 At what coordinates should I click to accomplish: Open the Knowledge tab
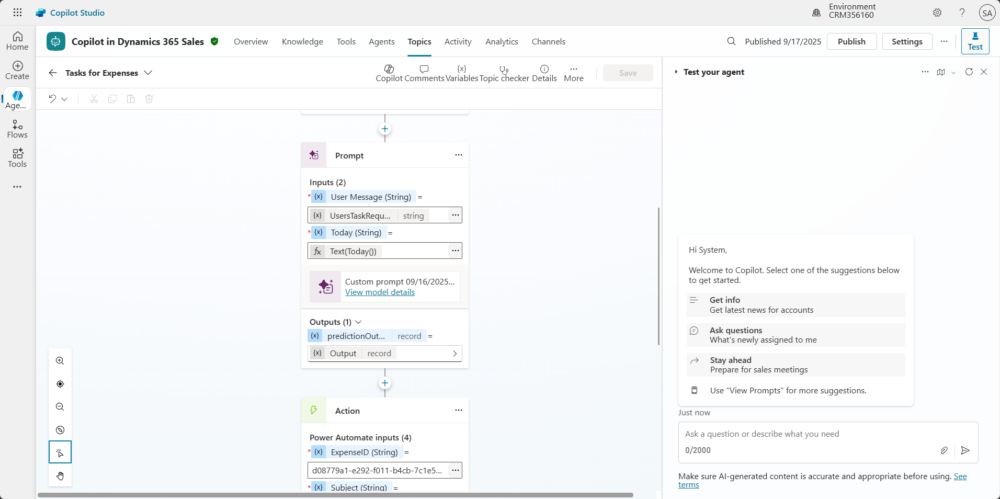(302, 42)
